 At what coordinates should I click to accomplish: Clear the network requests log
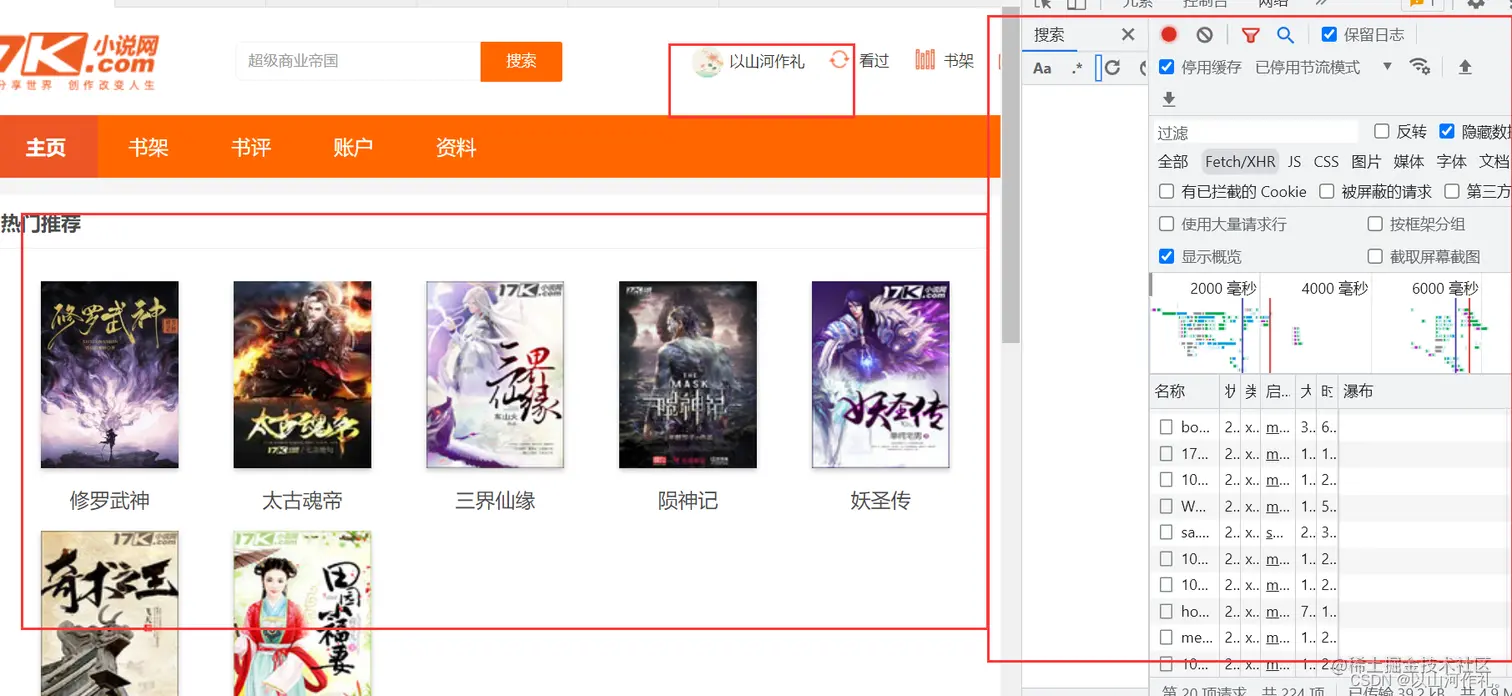click(x=1204, y=34)
